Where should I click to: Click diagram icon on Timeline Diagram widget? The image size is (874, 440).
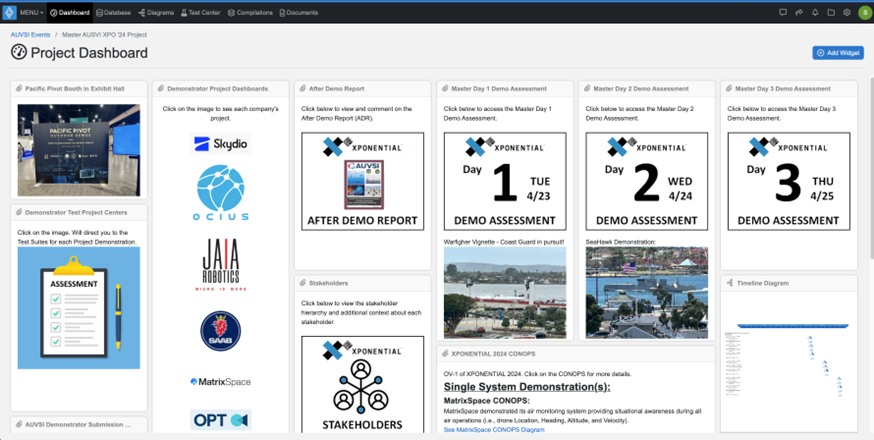[729, 283]
